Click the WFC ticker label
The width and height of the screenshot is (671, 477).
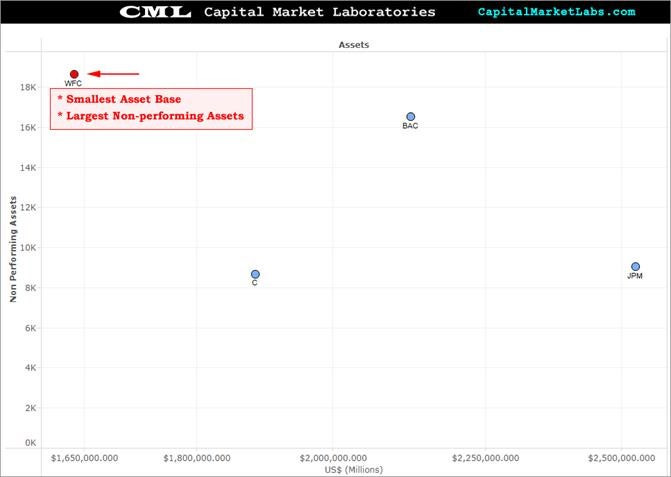(73, 83)
